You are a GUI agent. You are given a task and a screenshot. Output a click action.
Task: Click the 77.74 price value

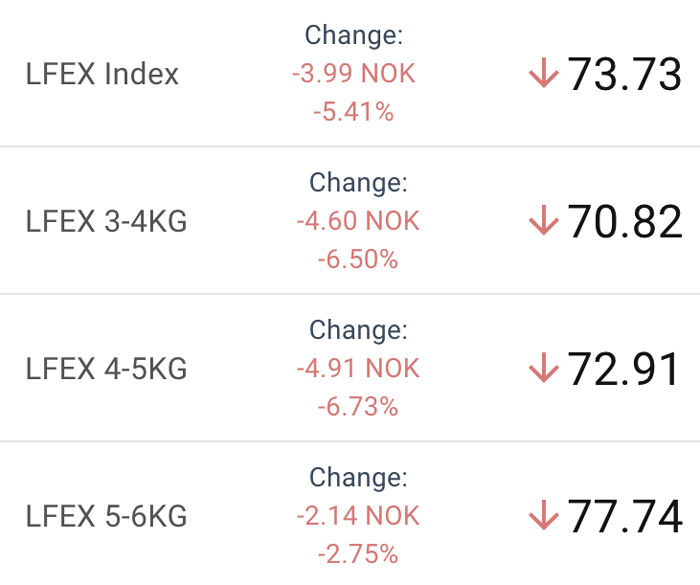tap(625, 516)
